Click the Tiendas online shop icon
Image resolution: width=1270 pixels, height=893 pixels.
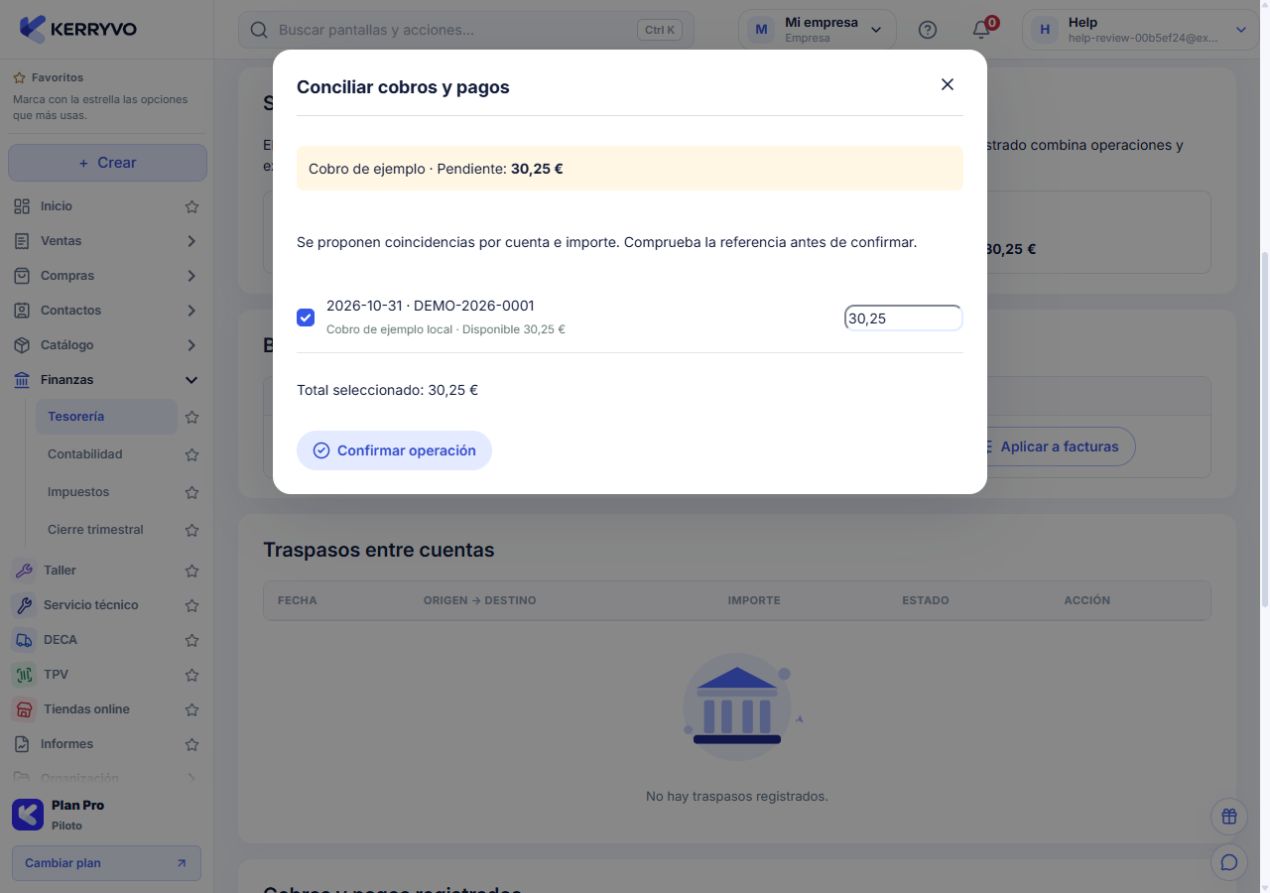click(x=23, y=709)
